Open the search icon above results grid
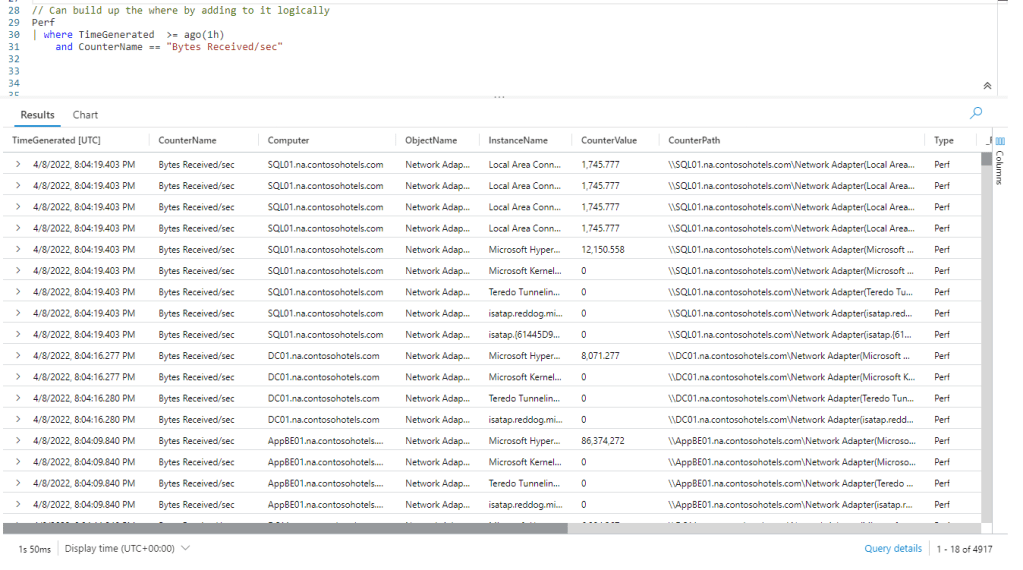Viewport: 1023px width, 570px height. (976, 113)
